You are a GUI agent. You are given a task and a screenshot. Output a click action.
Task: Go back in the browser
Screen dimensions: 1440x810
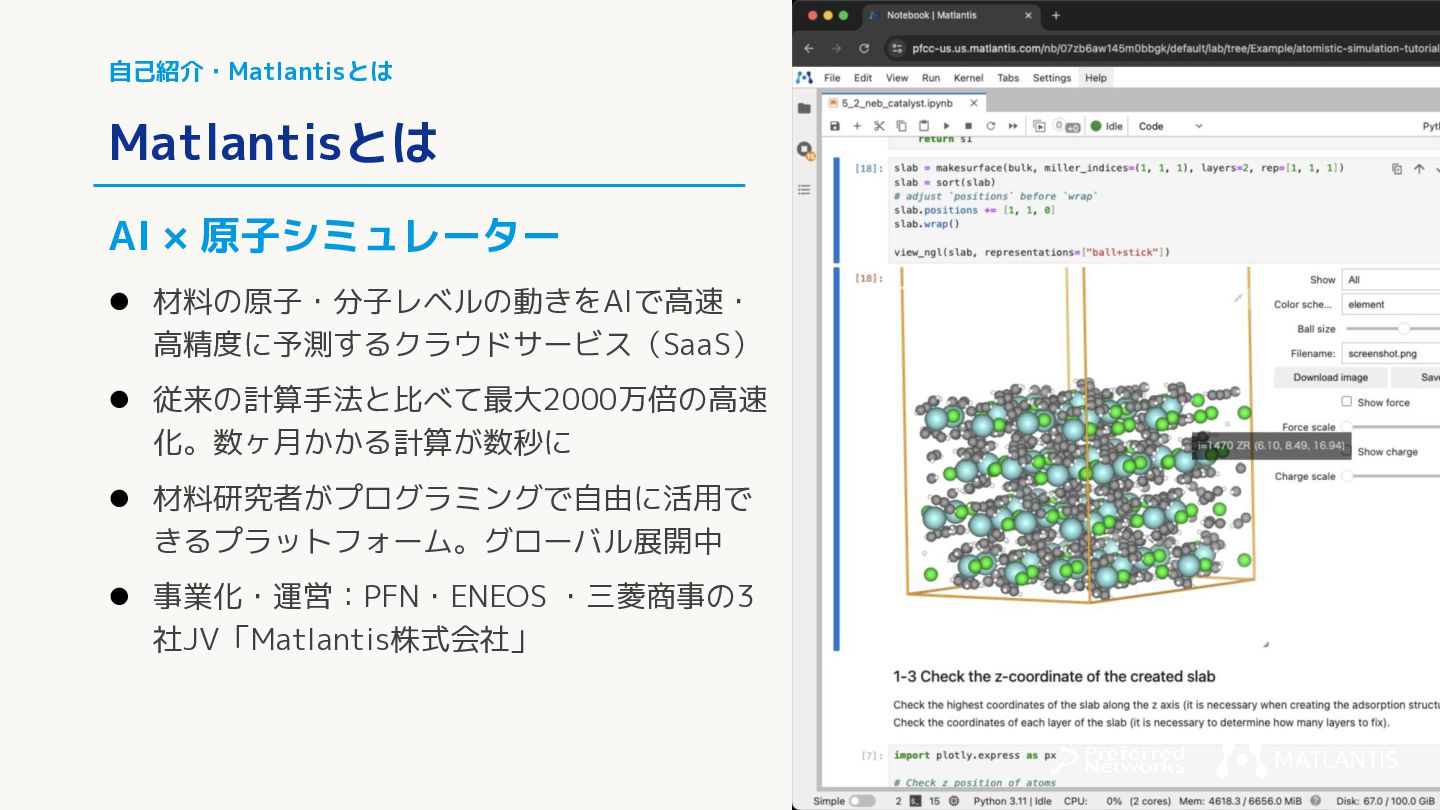pos(809,48)
